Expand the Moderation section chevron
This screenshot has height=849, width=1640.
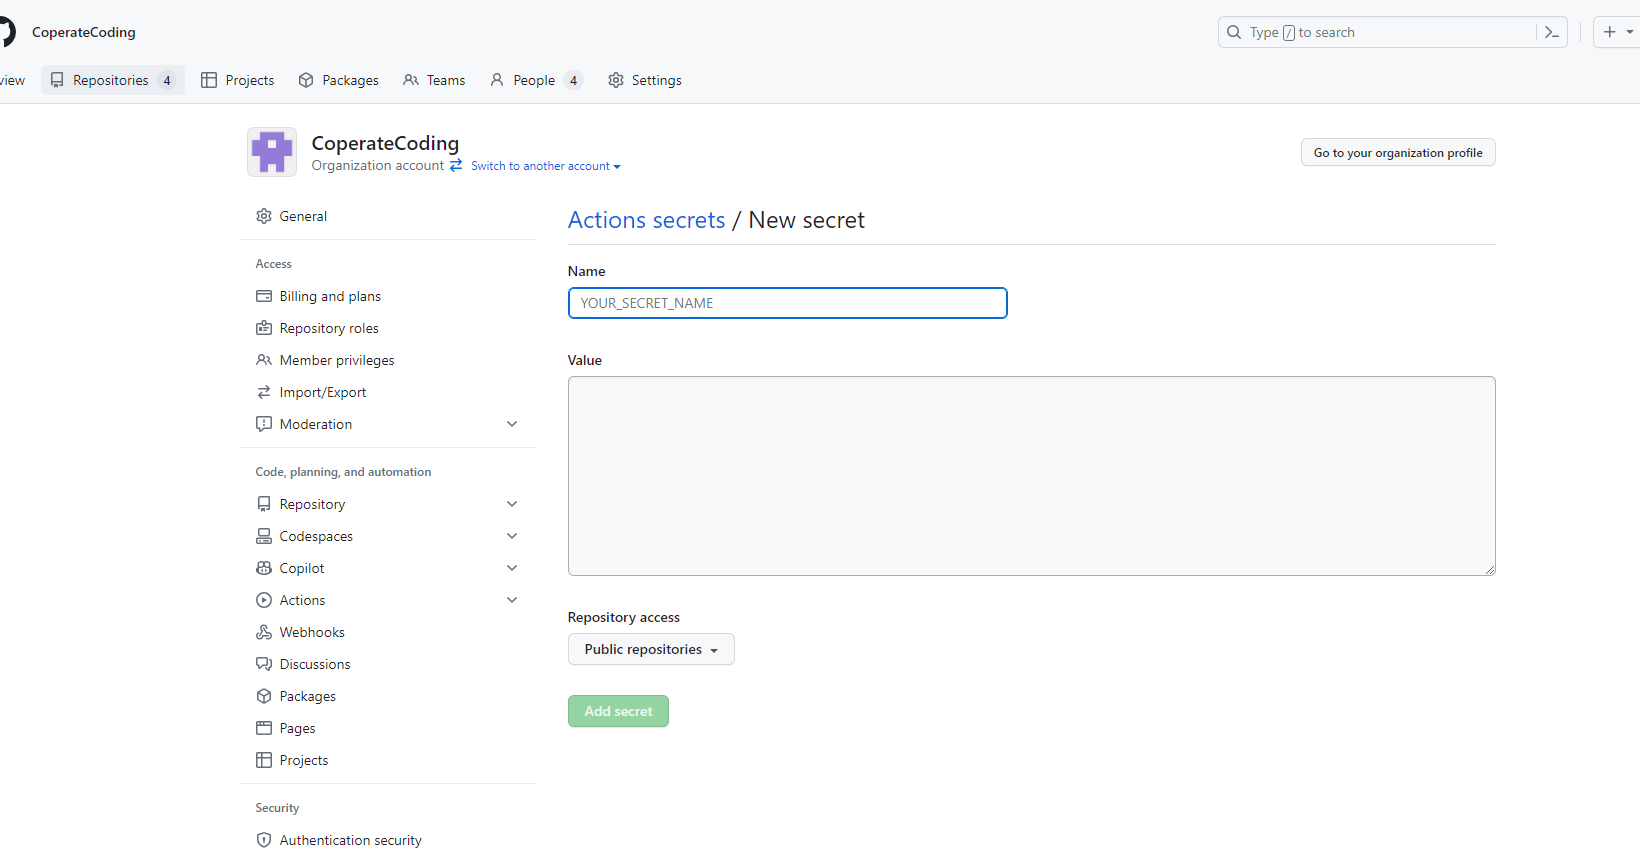(x=512, y=424)
